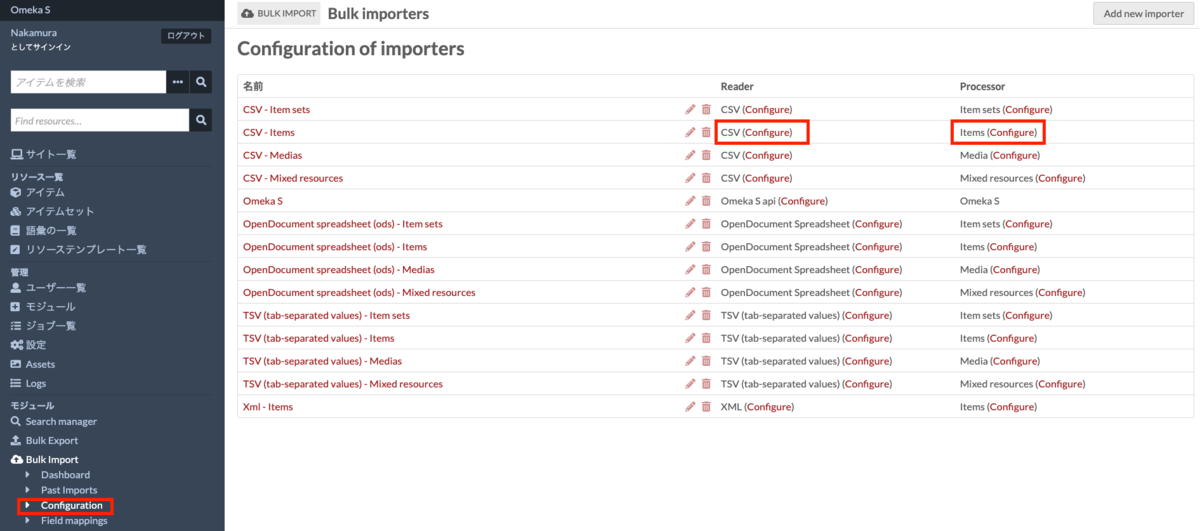
Task: Open Configure link for CSV - Items Reader
Action: [x=767, y=132]
